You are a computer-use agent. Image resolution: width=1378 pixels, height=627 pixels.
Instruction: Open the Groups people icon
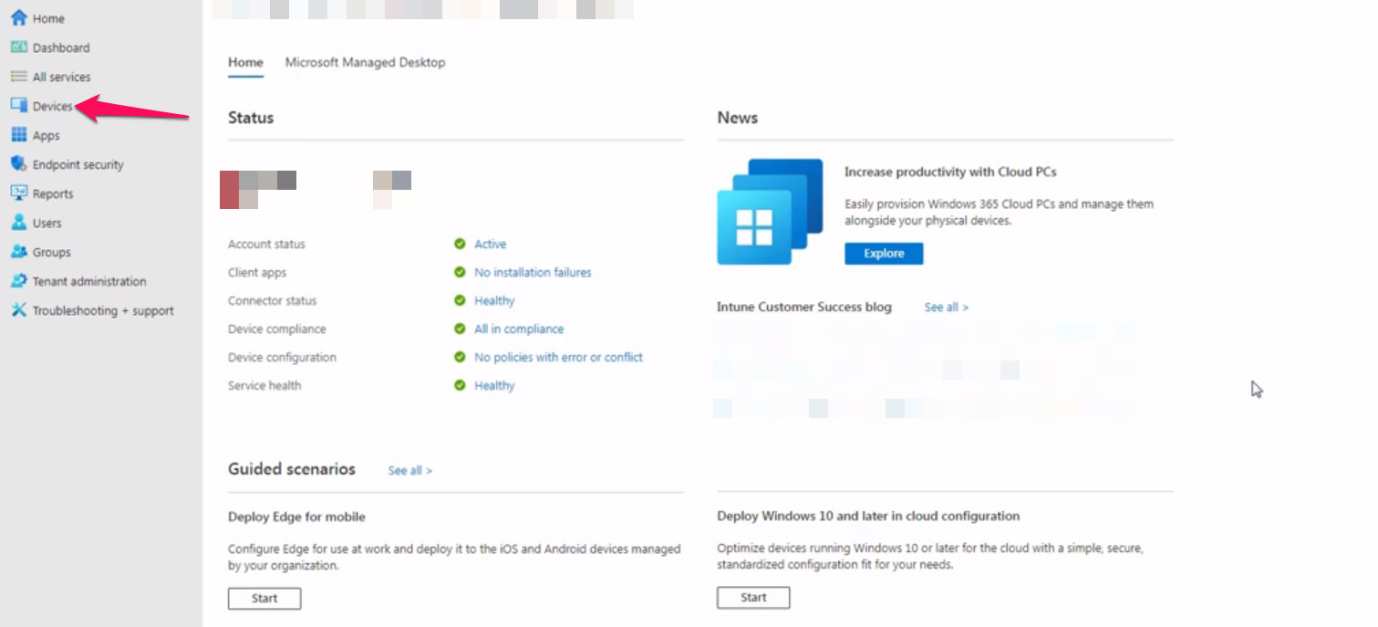point(19,252)
